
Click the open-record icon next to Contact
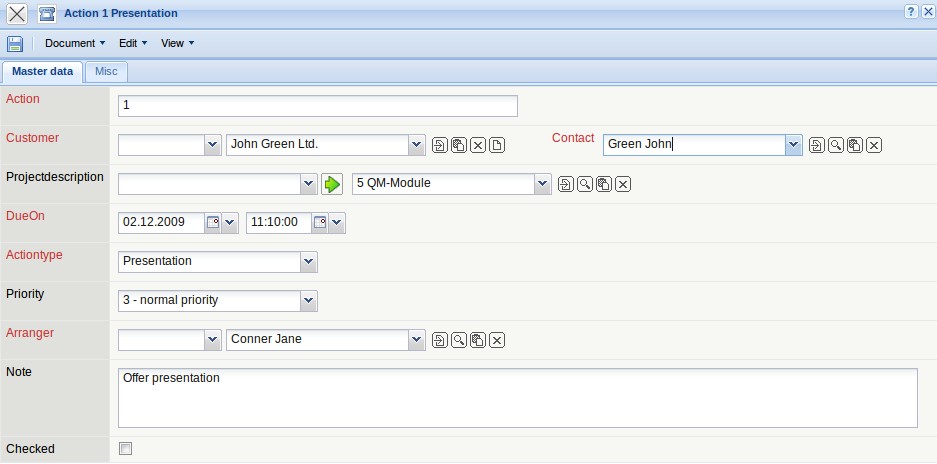(x=816, y=145)
